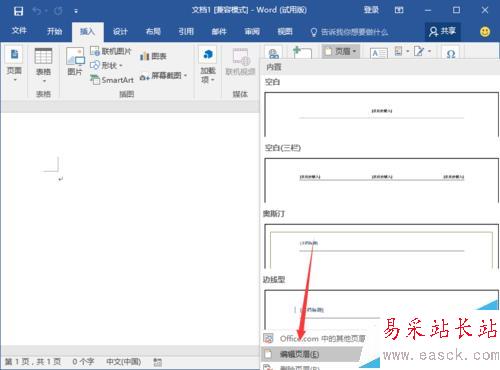The image size is (500, 370).
Task: Click 登录 to sign in
Action: click(371, 10)
